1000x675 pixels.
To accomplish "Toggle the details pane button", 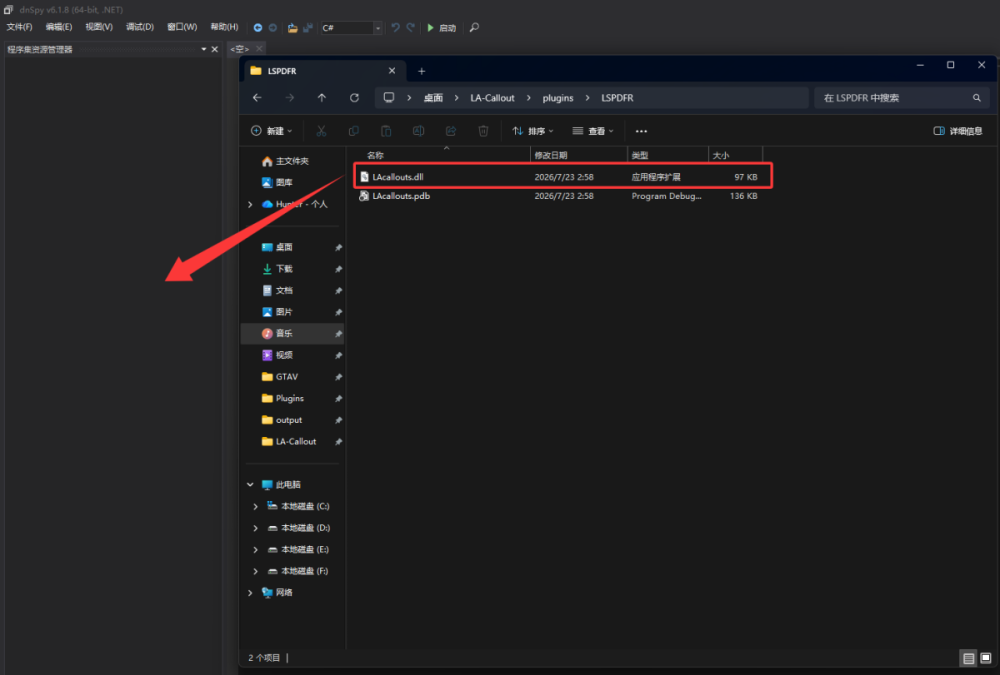I will [957, 131].
